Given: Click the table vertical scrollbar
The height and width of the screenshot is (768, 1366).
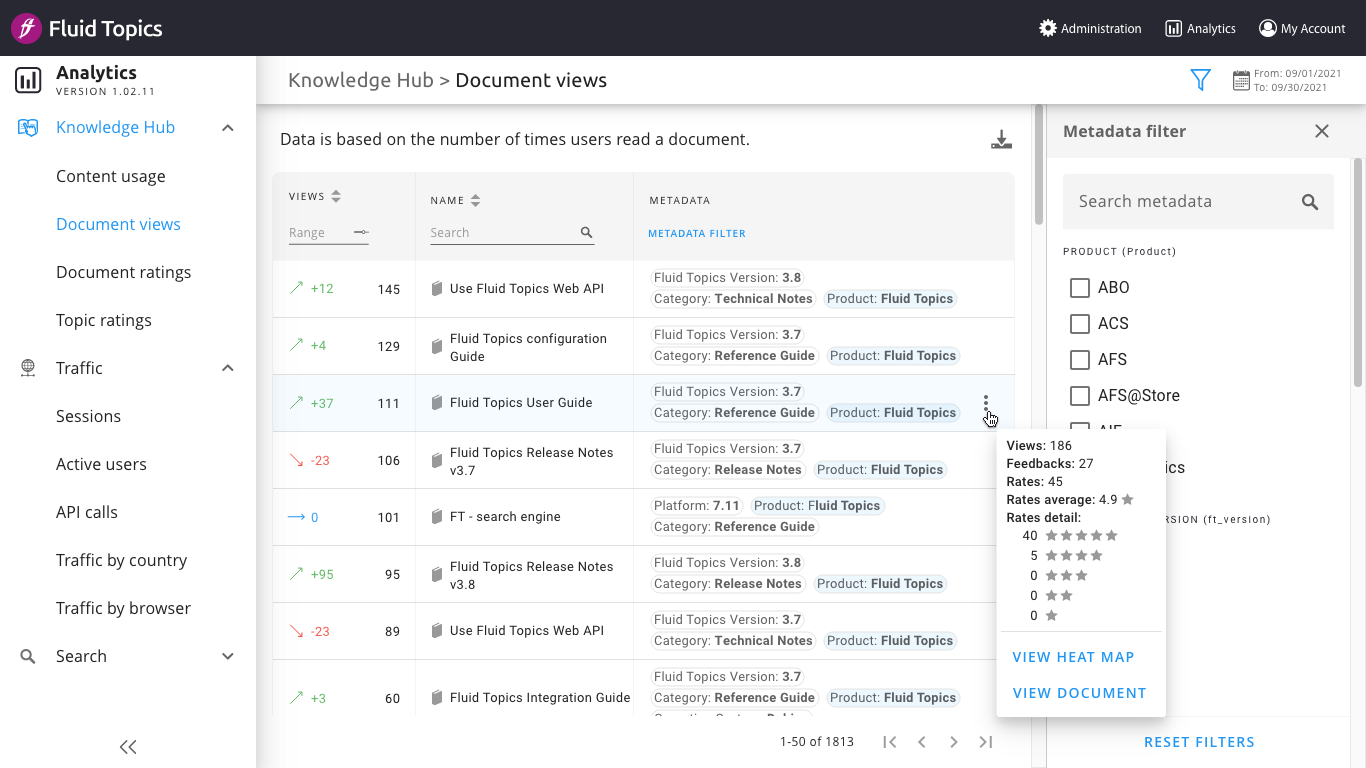Looking at the screenshot, I should (1039, 165).
